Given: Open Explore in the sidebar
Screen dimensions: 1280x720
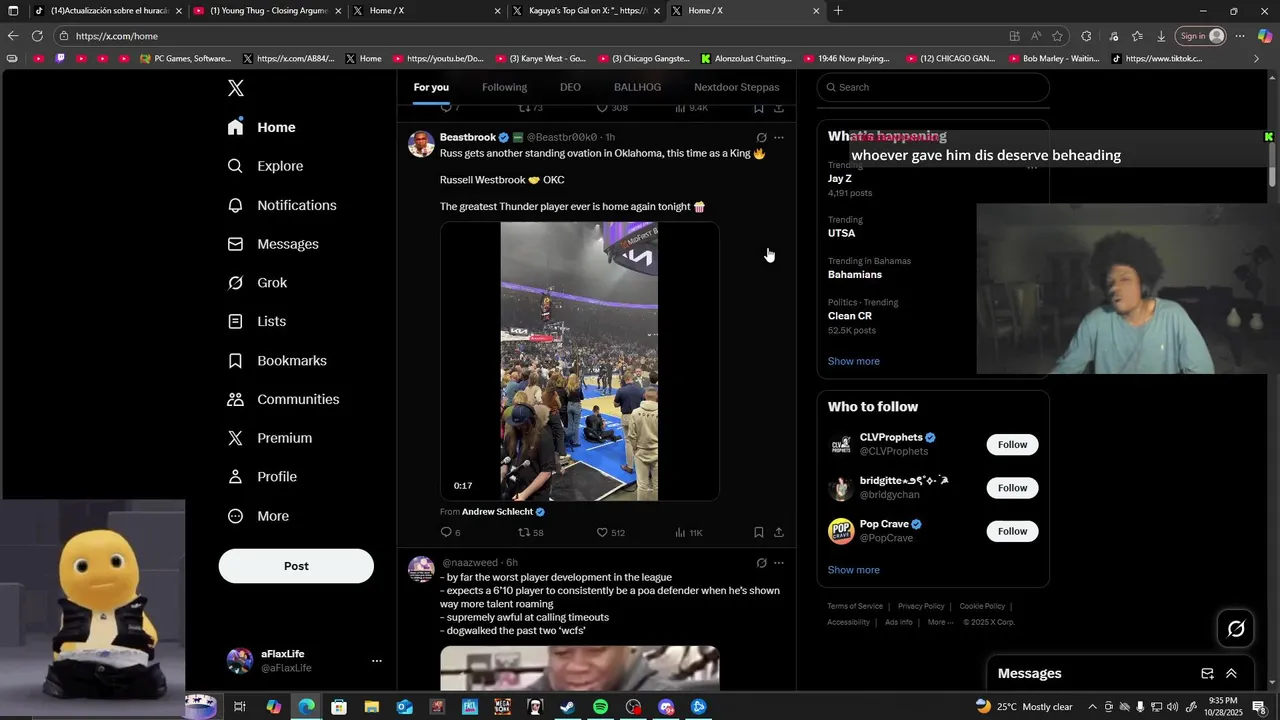Looking at the screenshot, I should pos(266,166).
